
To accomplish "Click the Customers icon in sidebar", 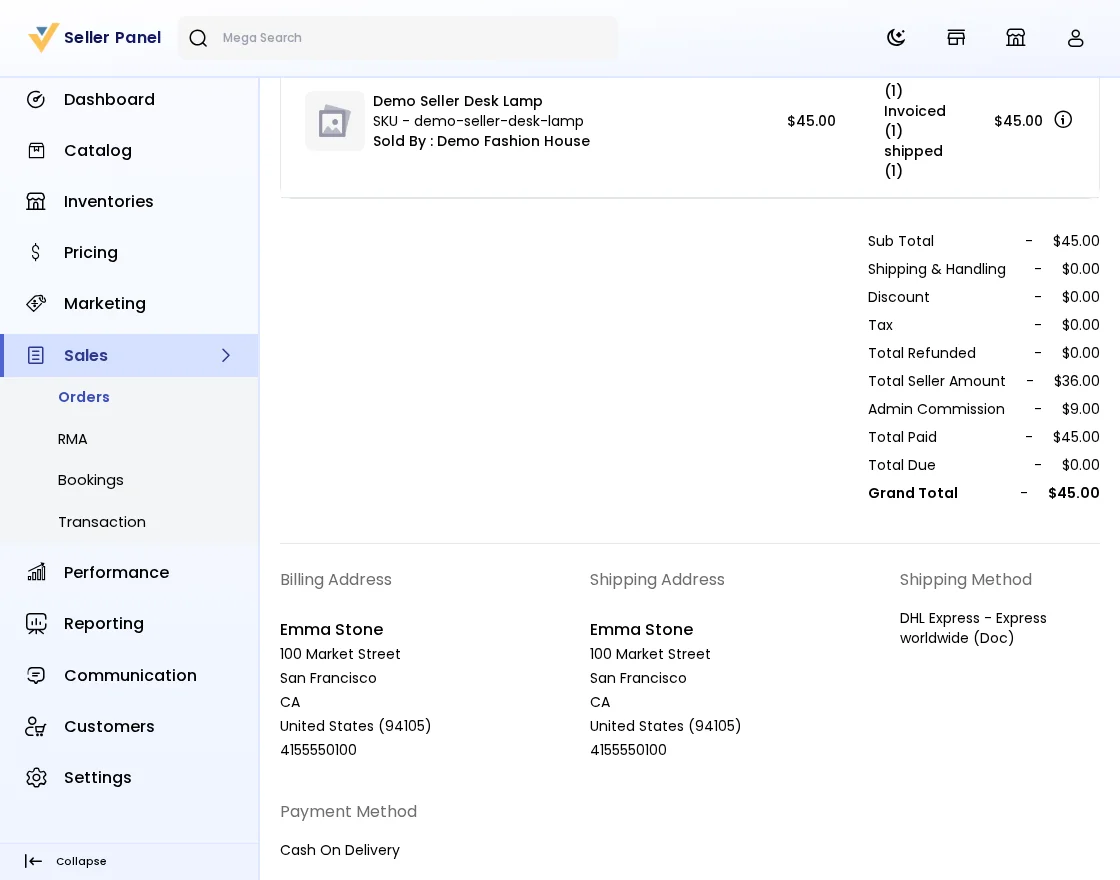I will pyautogui.click(x=36, y=726).
